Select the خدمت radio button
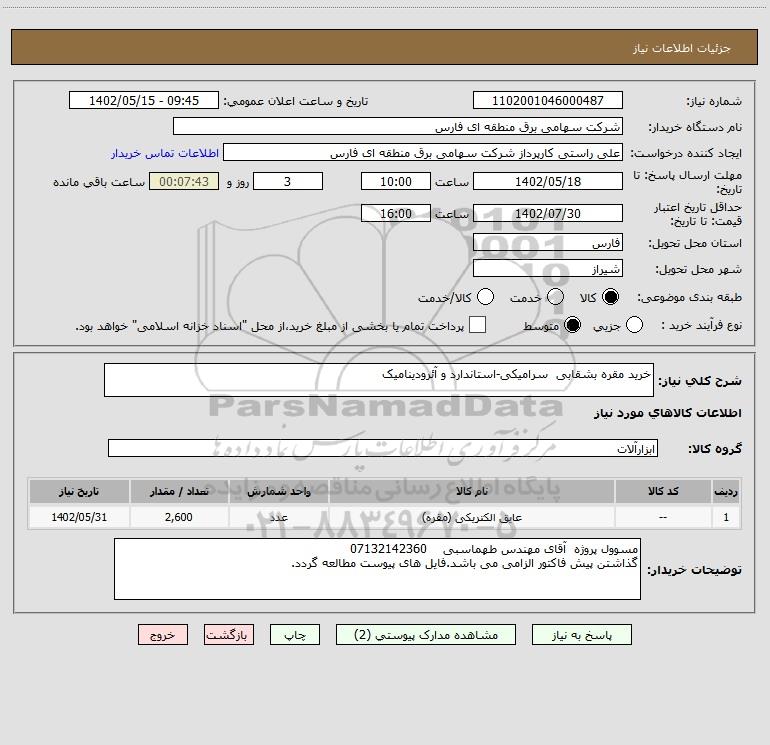This screenshot has height=745, width=770. pyautogui.click(x=555, y=297)
